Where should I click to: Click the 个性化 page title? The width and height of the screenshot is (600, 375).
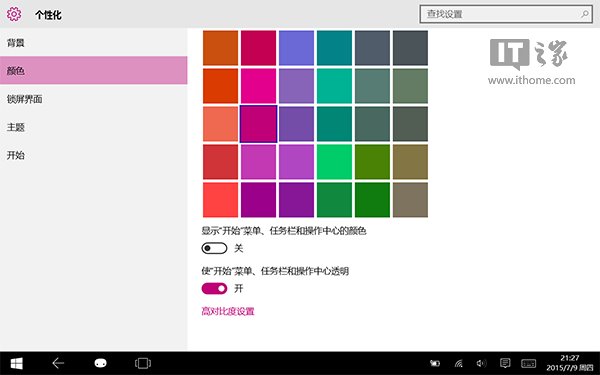(48, 15)
